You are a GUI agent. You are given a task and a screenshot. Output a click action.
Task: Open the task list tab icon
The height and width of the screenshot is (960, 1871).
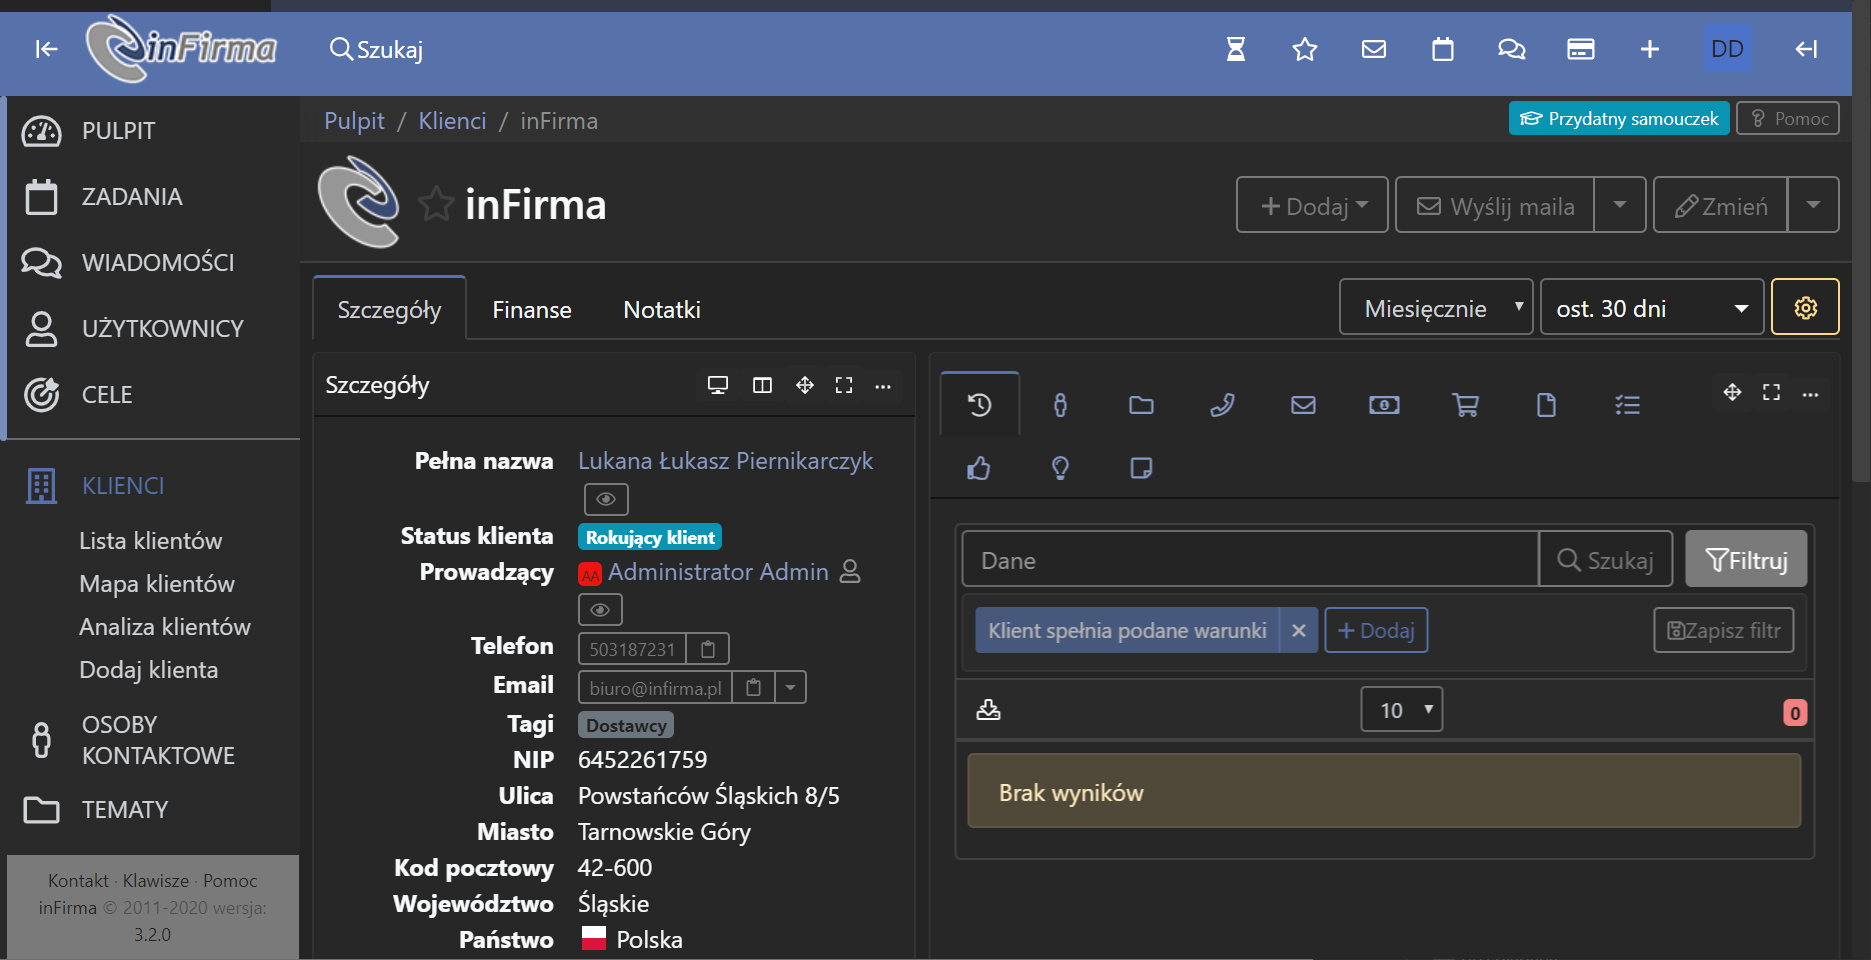pos(1627,405)
